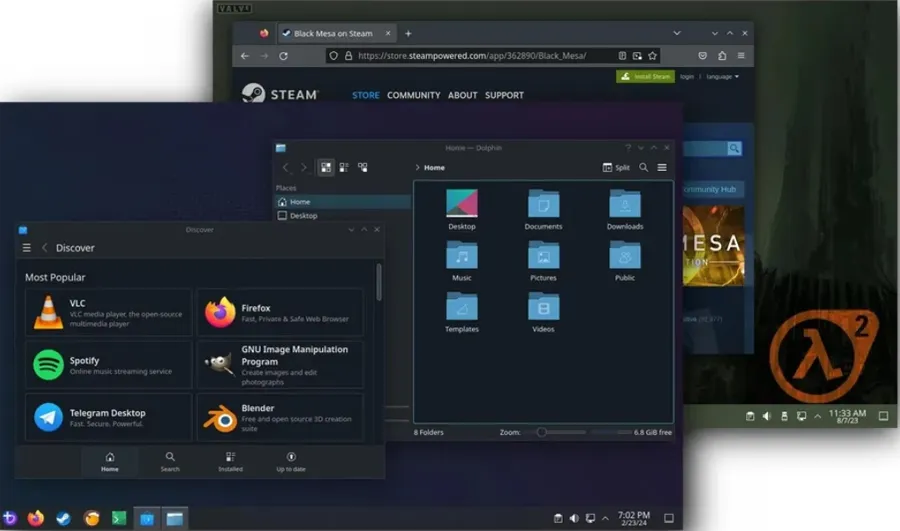The image size is (900, 531).
Task: Click the 6.8 GiB free space bar
Action: pos(631,432)
